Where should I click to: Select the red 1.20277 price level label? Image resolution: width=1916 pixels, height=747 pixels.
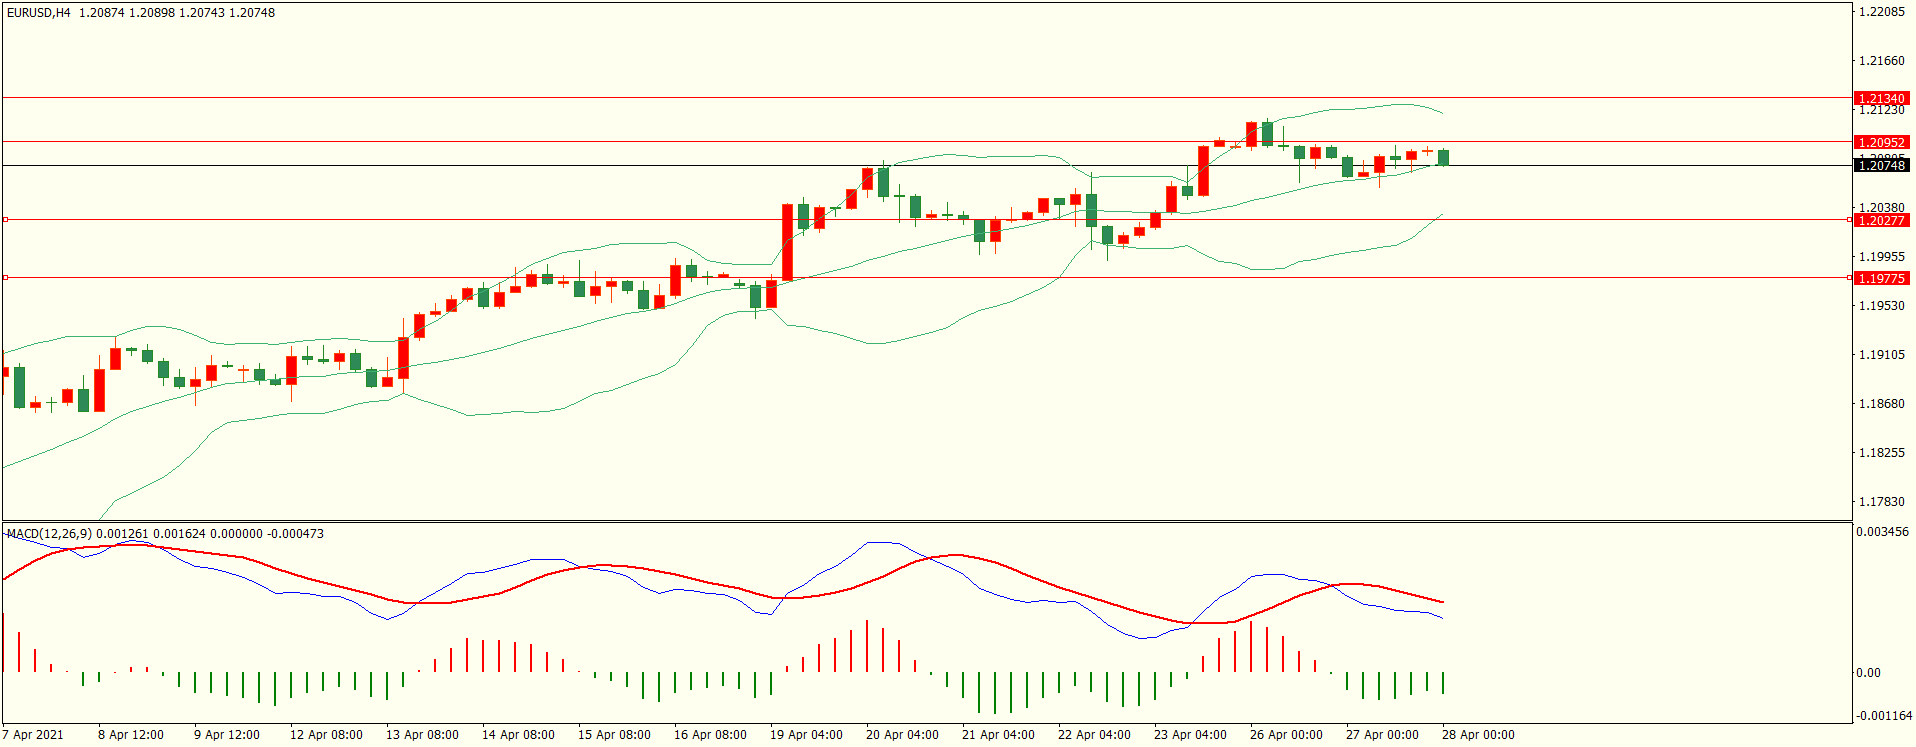(1881, 220)
